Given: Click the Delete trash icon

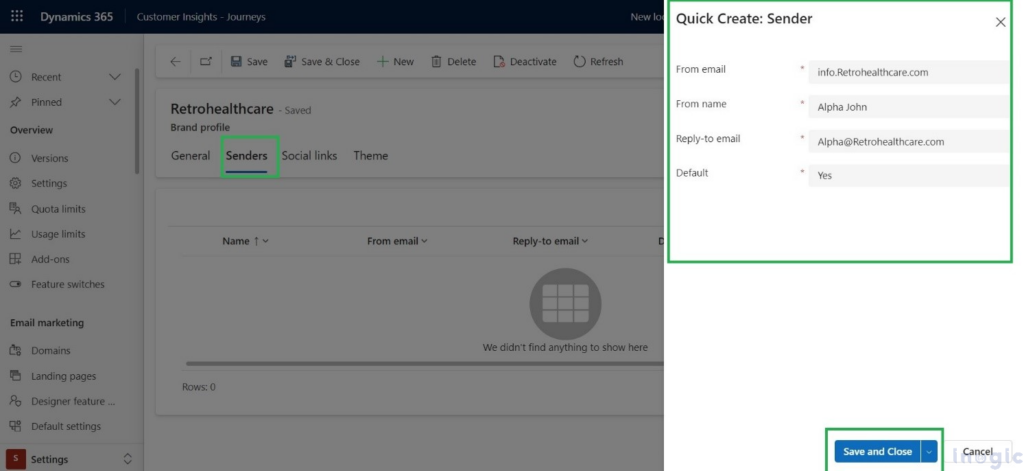Looking at the screenshot, I should (x=453, y=62).
